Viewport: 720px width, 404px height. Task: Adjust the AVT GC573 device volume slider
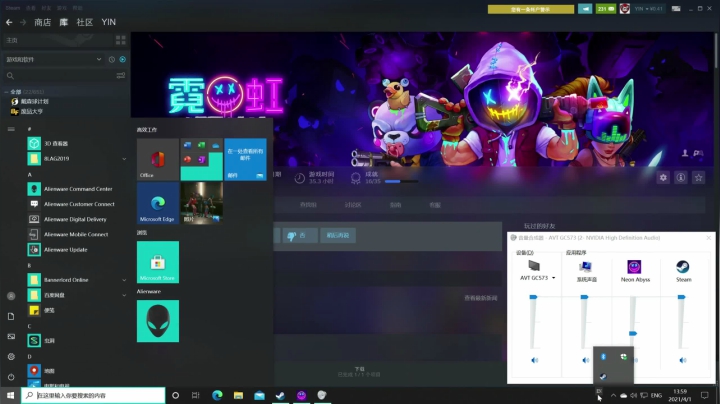click(533, 297)
